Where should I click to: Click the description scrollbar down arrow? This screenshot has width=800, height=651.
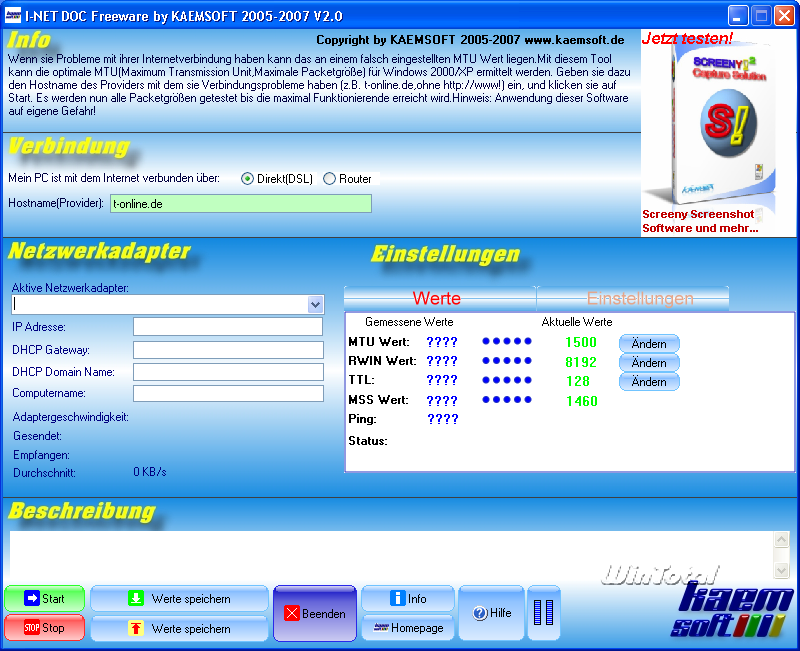tap(781, 570)
